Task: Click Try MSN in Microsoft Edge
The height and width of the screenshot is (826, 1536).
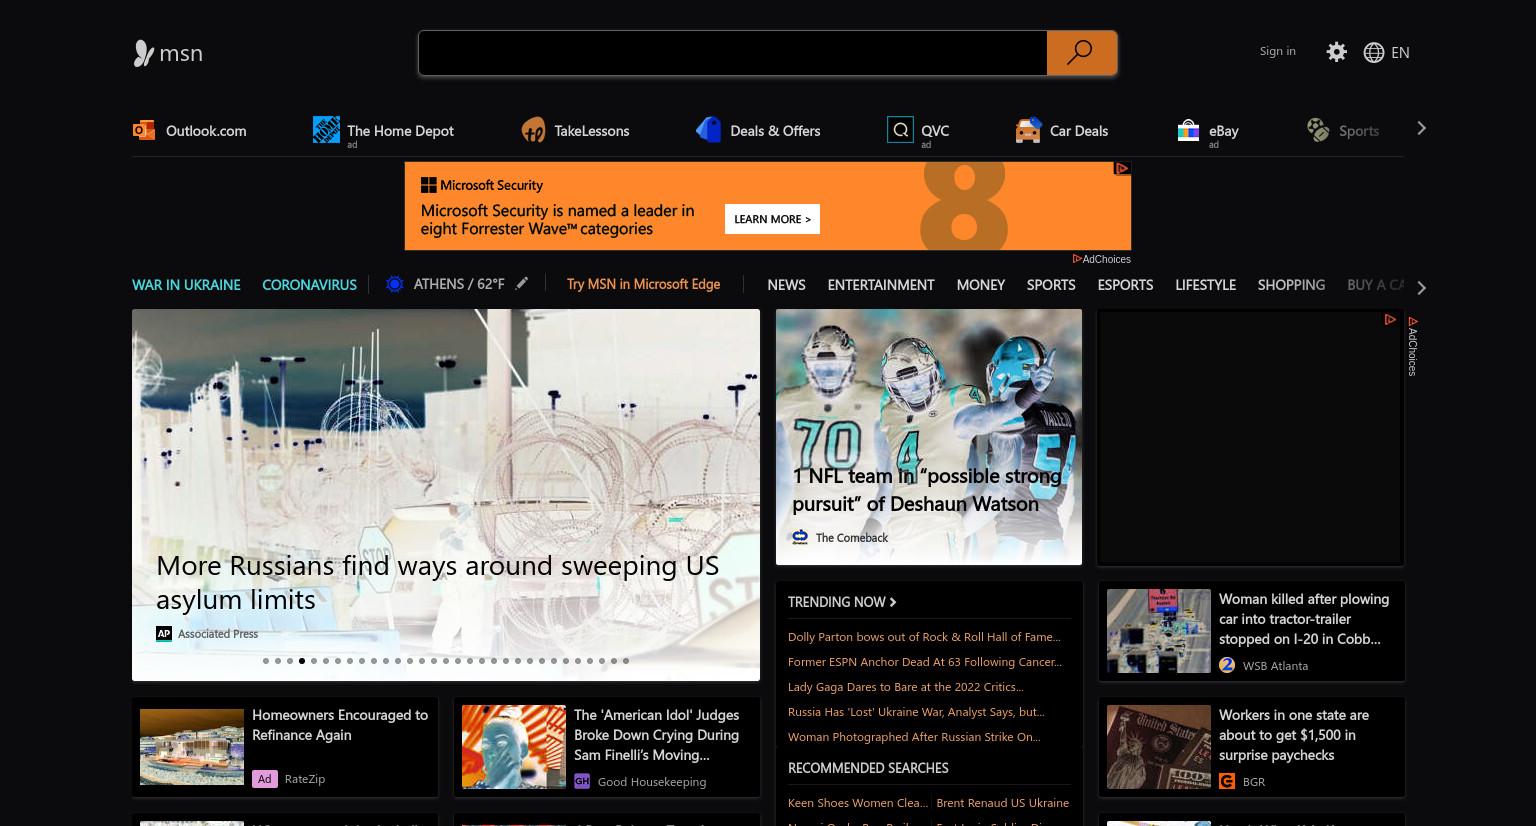Action: pos(643,284)
